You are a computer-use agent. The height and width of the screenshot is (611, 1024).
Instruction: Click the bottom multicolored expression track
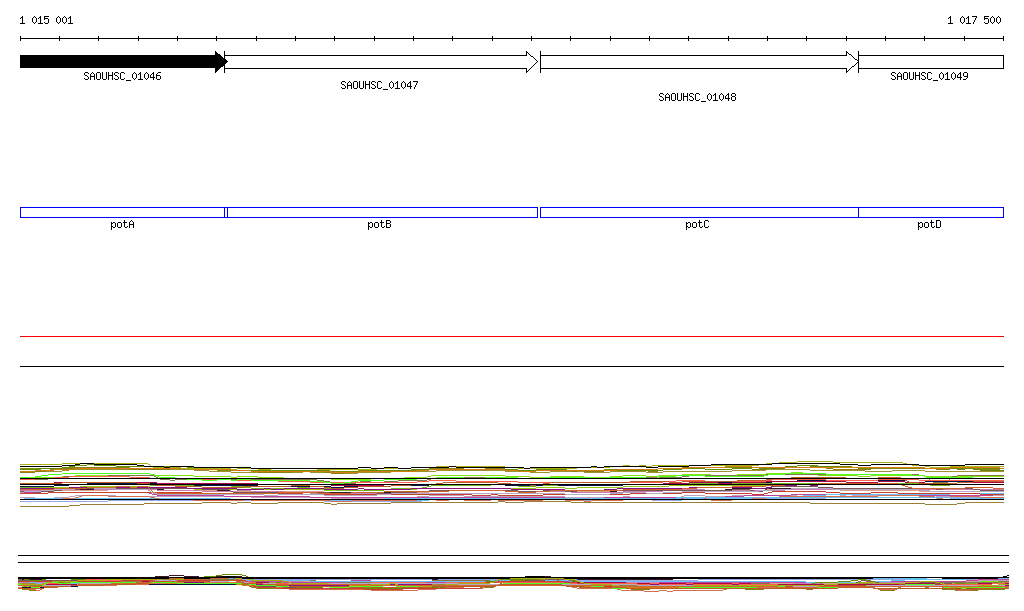tap(512, 583)
